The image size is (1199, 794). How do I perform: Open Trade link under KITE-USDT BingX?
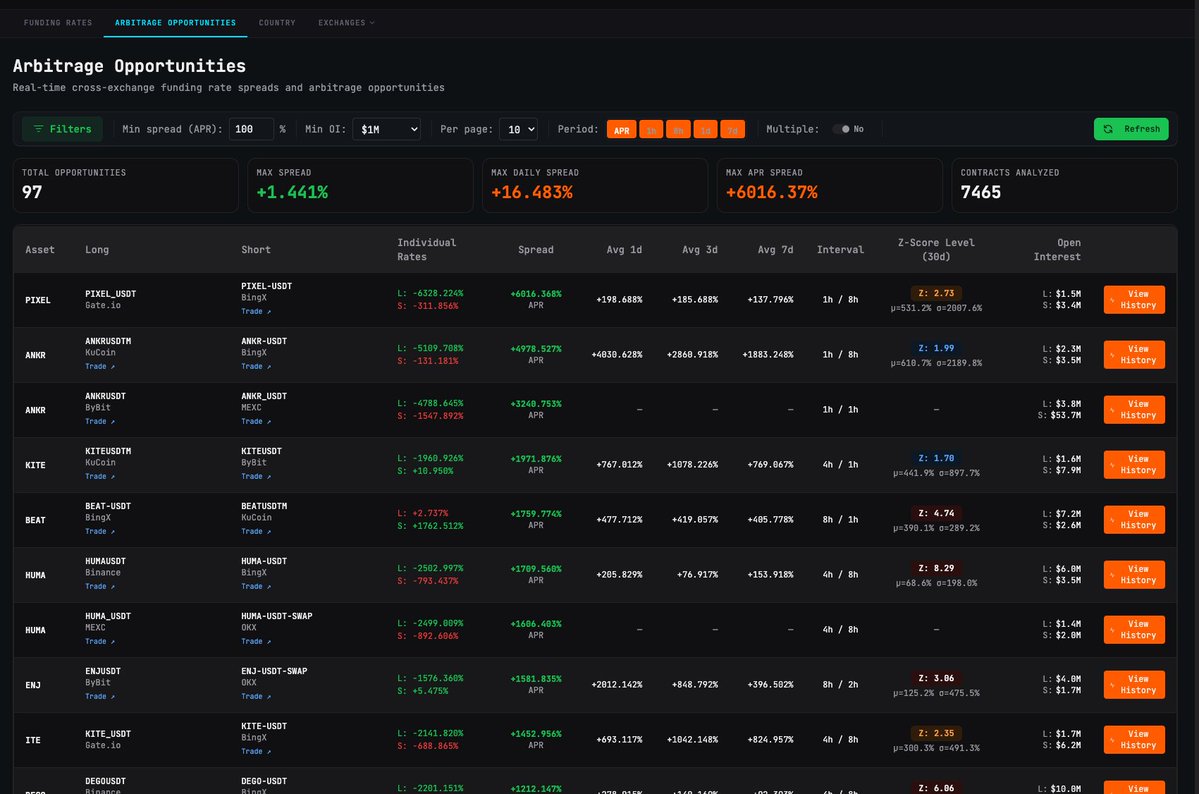[x=255, y=752]
